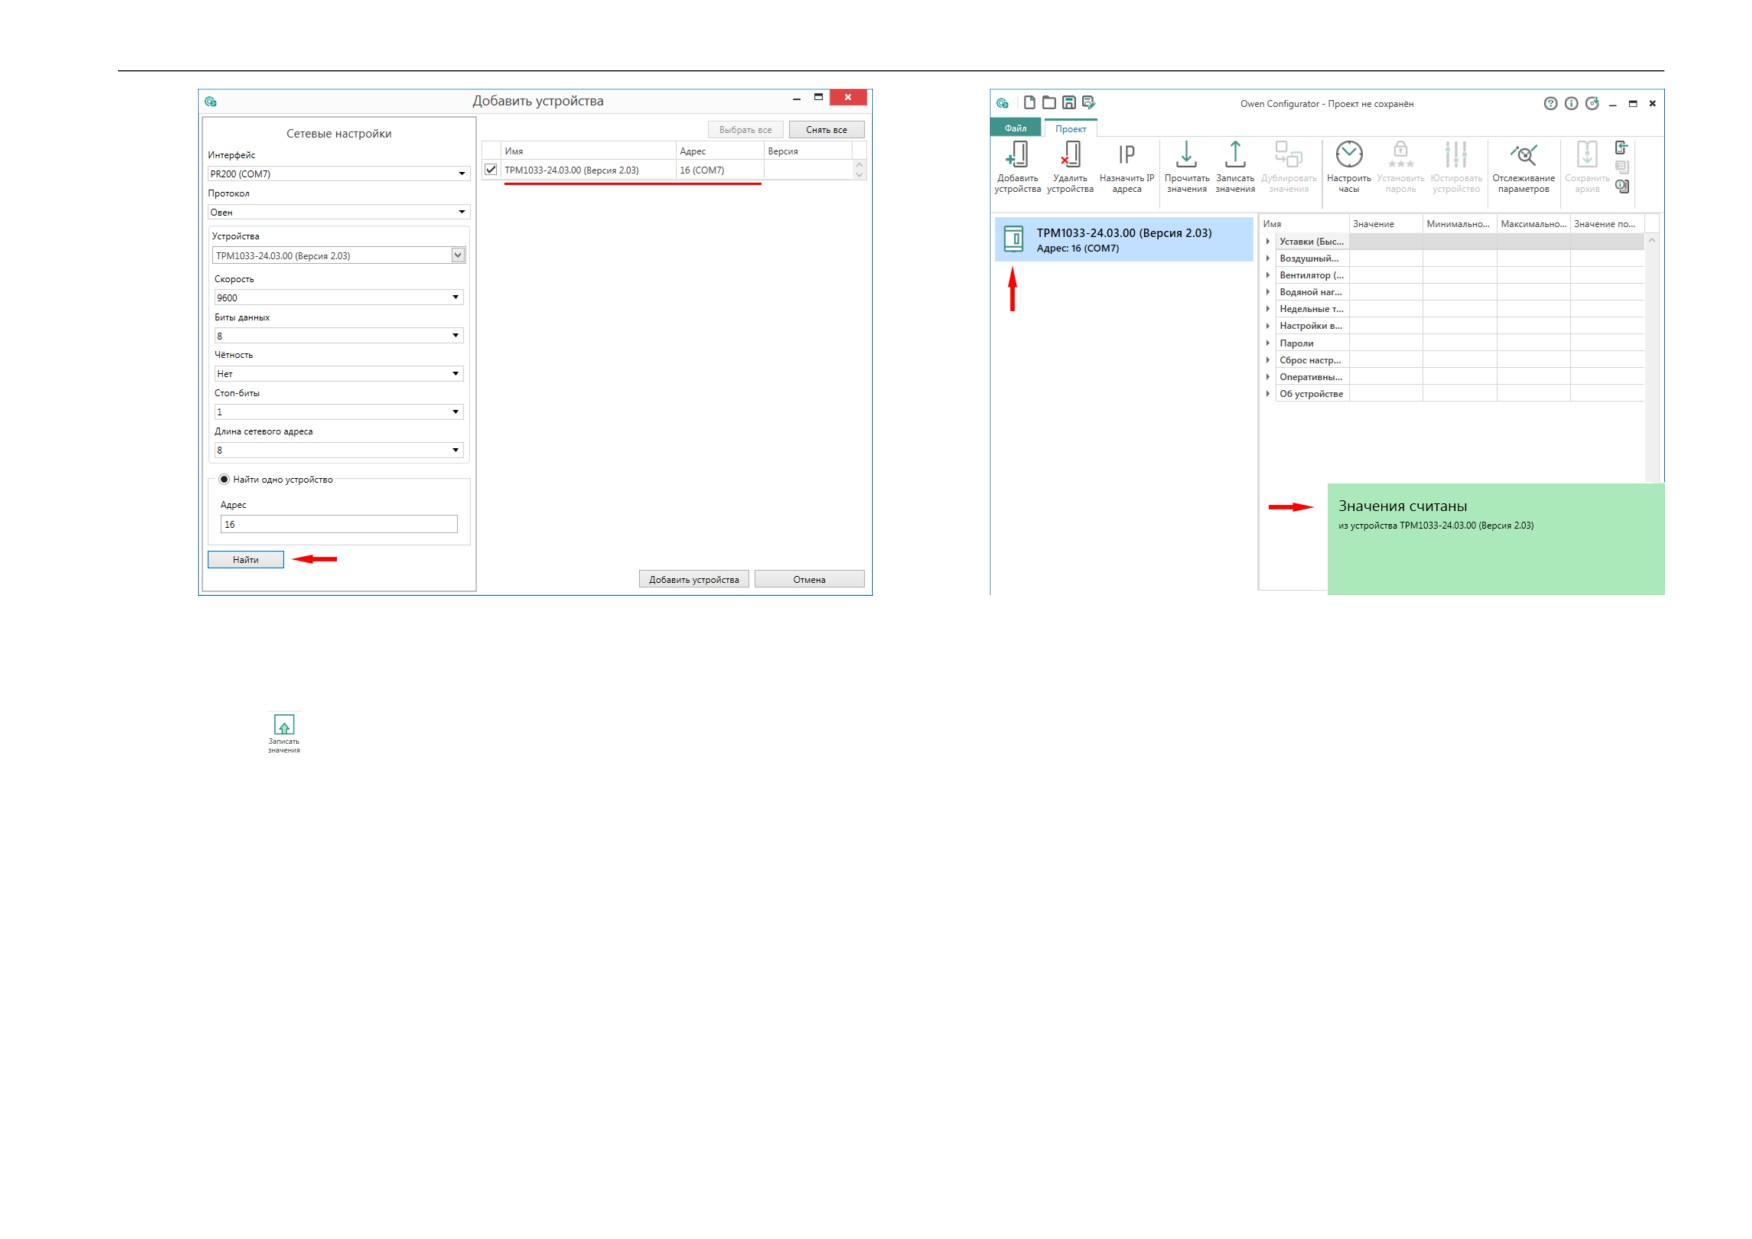Open the Протокол Овен dropdown
Screen dimensions: 1752x1239
tap(338, 212)
